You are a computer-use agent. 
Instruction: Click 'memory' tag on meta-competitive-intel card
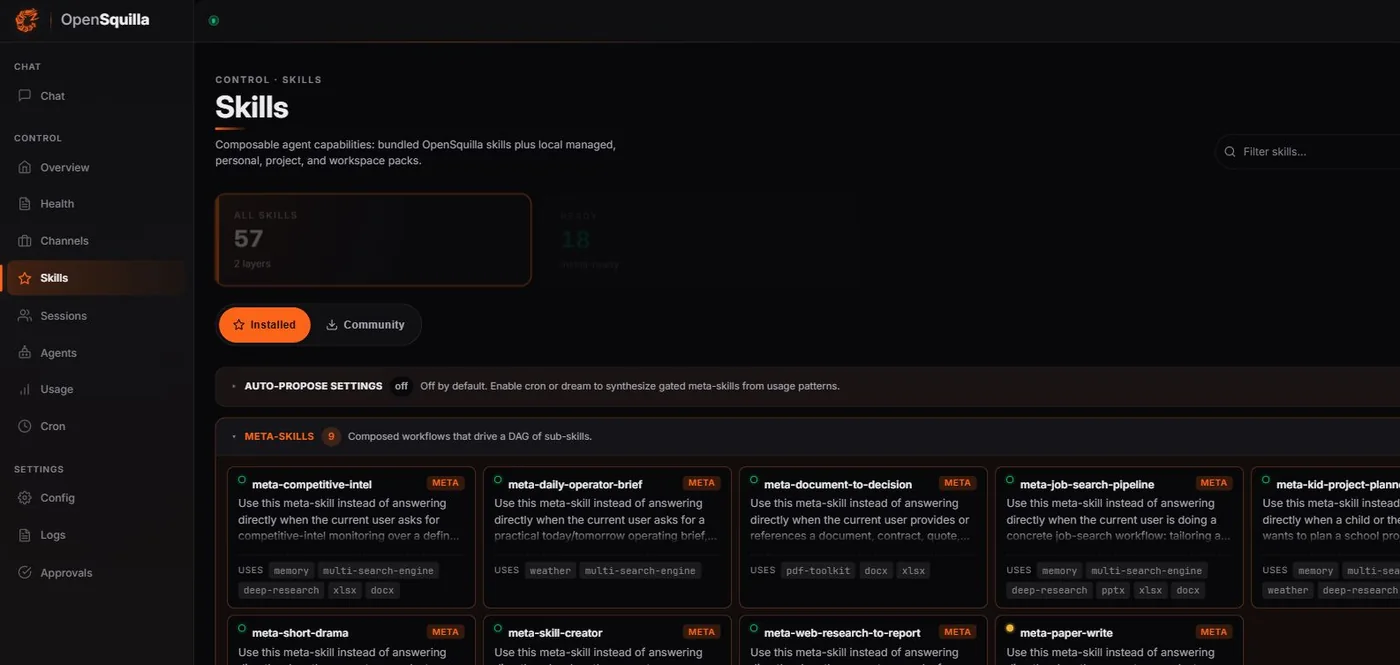(x=291, y=571)
